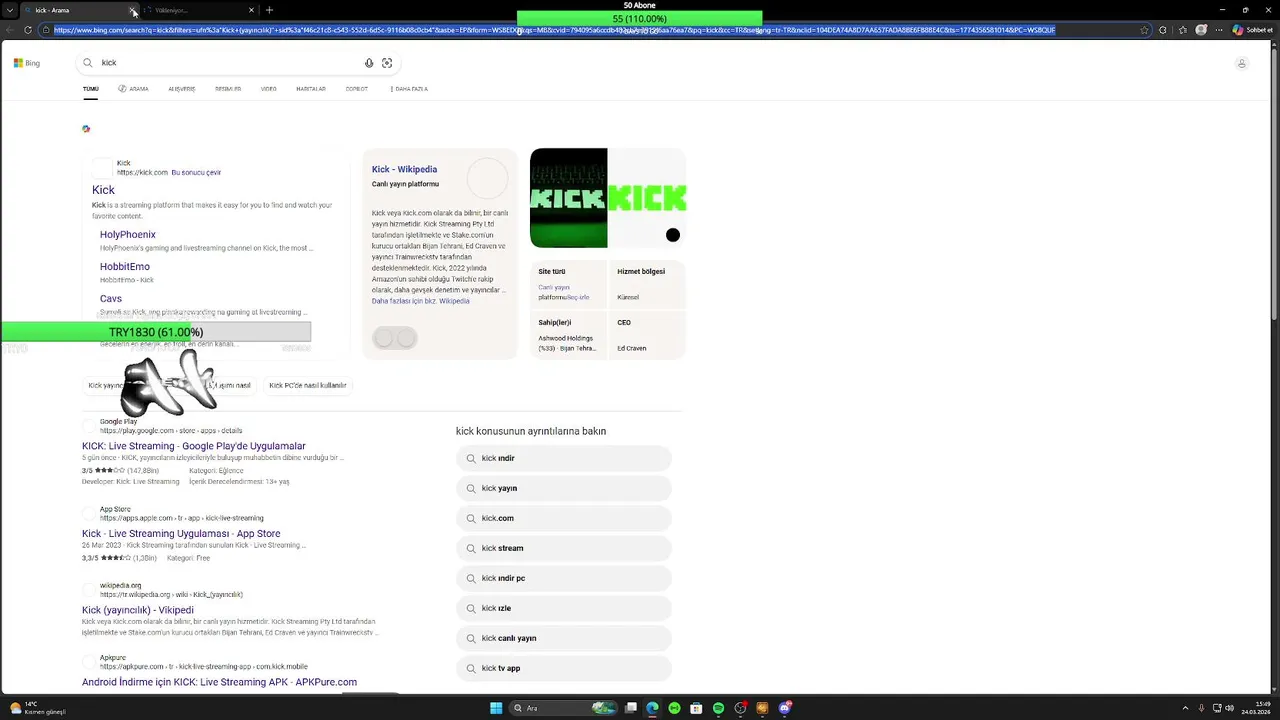1280x720 pixels.
Task: Open Bing account profile icon
Action: (x=1242, y=63)
